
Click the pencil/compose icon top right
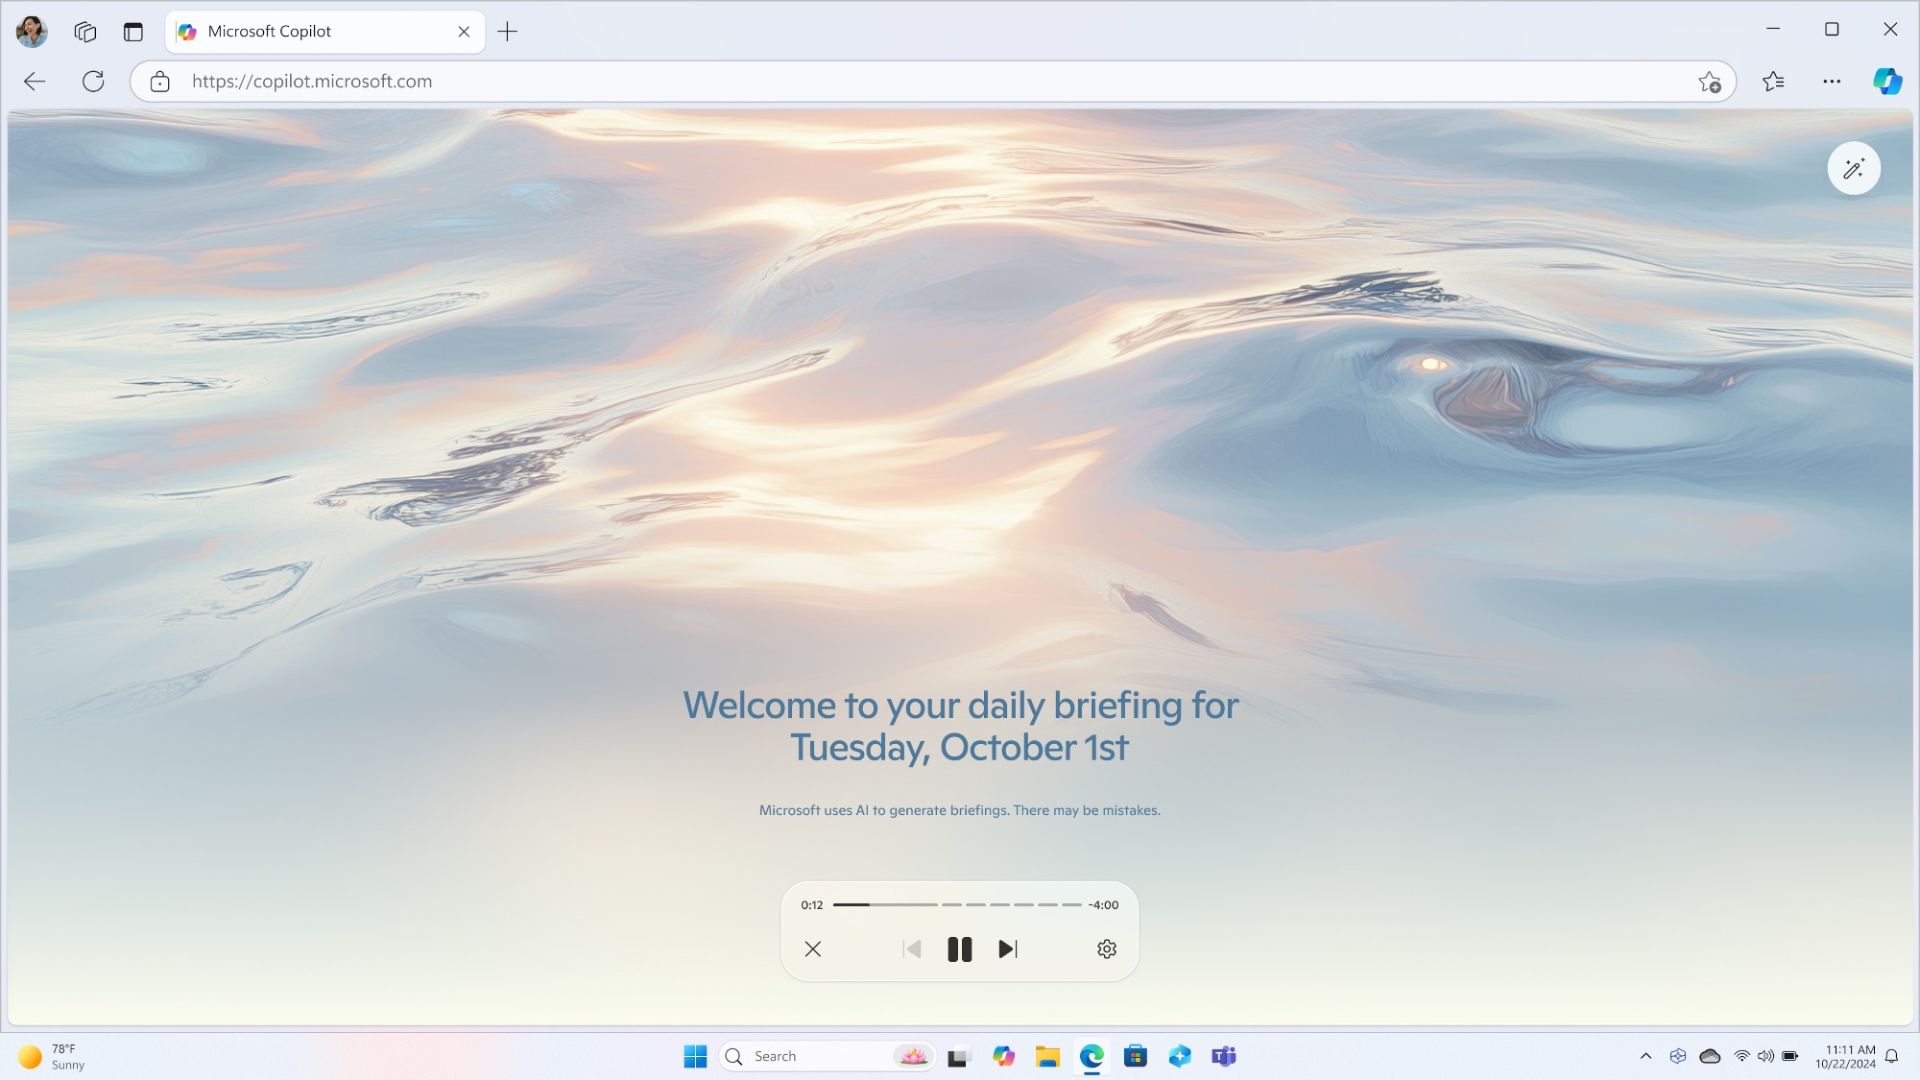[1854, 167]
